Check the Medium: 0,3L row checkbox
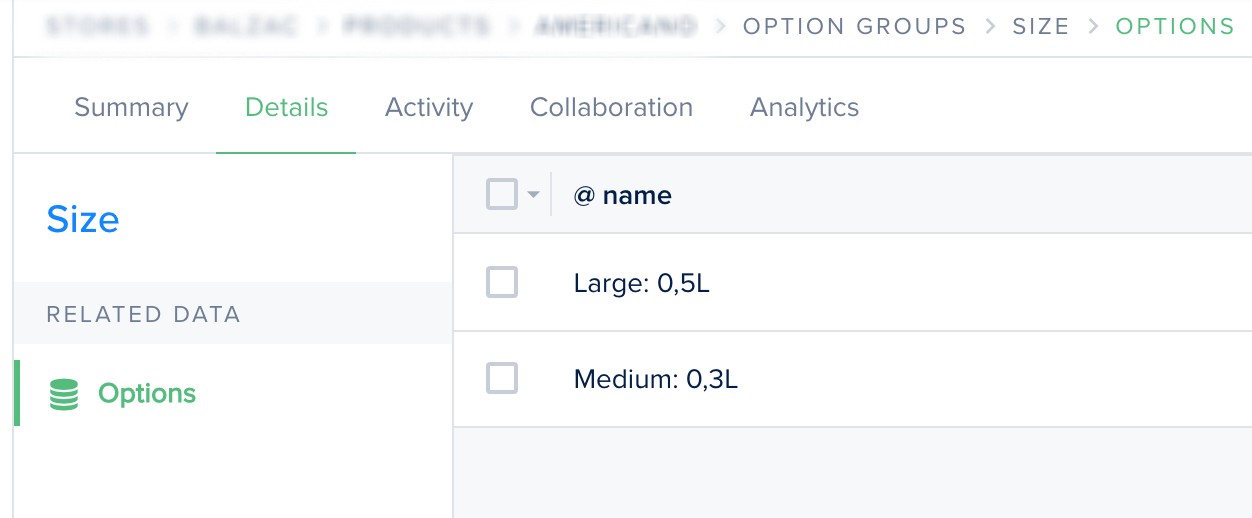 [502, 378]
